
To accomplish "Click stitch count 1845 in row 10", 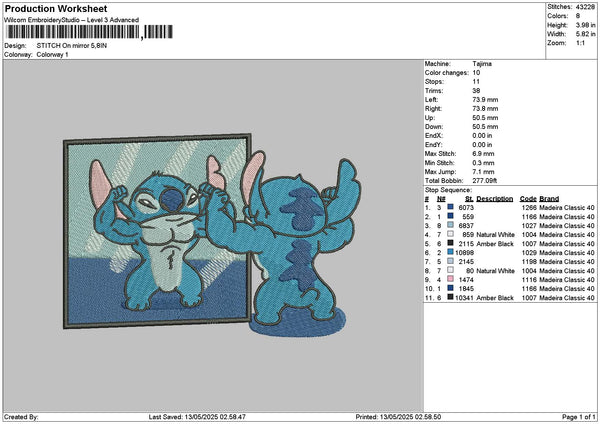I will pyautogui.click(x=466, y=289).
